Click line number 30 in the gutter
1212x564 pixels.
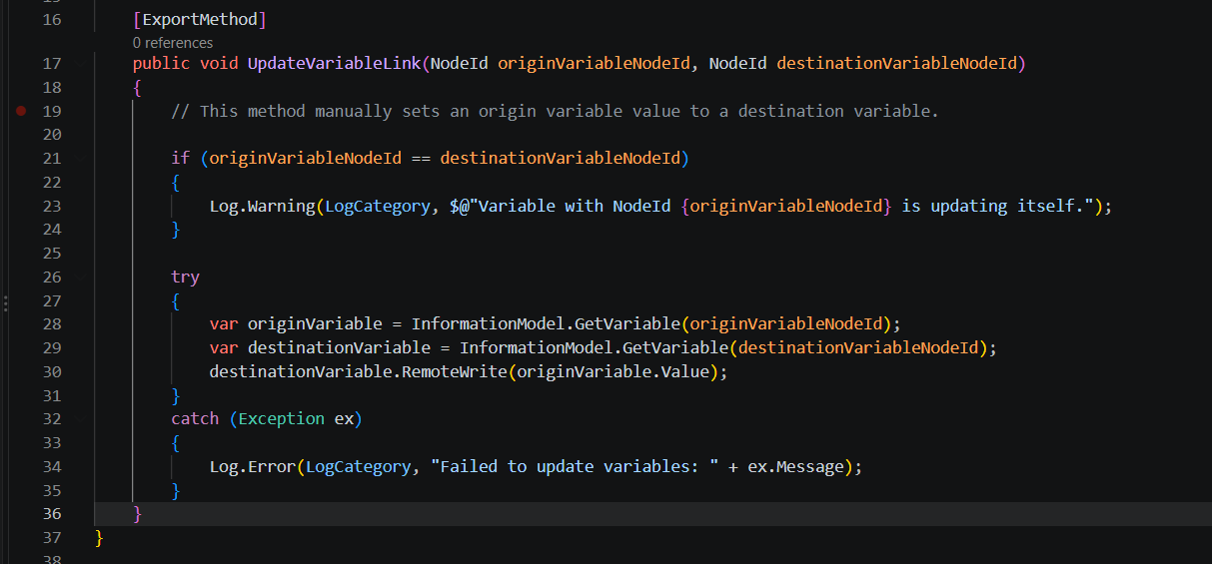coord(52,371)
